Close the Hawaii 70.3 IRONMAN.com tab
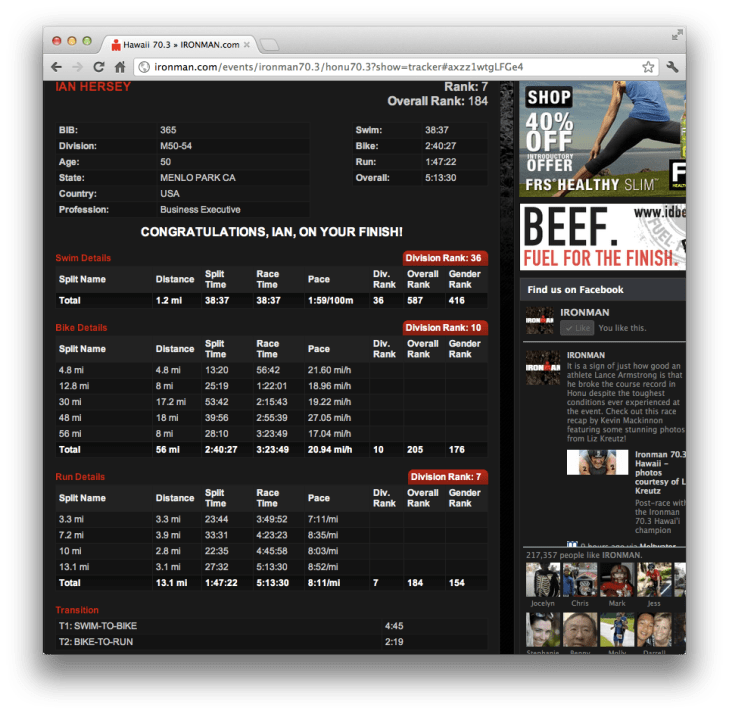The width and height of the screenshot is (729, 714). pos(248,45)
